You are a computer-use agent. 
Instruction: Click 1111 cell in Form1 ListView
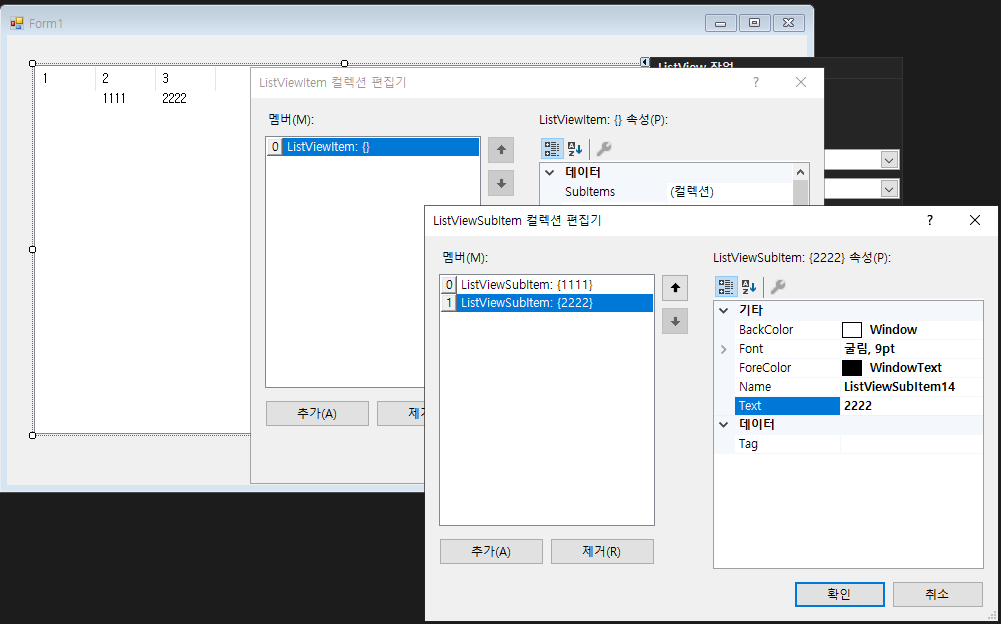(x=114, y=98)
